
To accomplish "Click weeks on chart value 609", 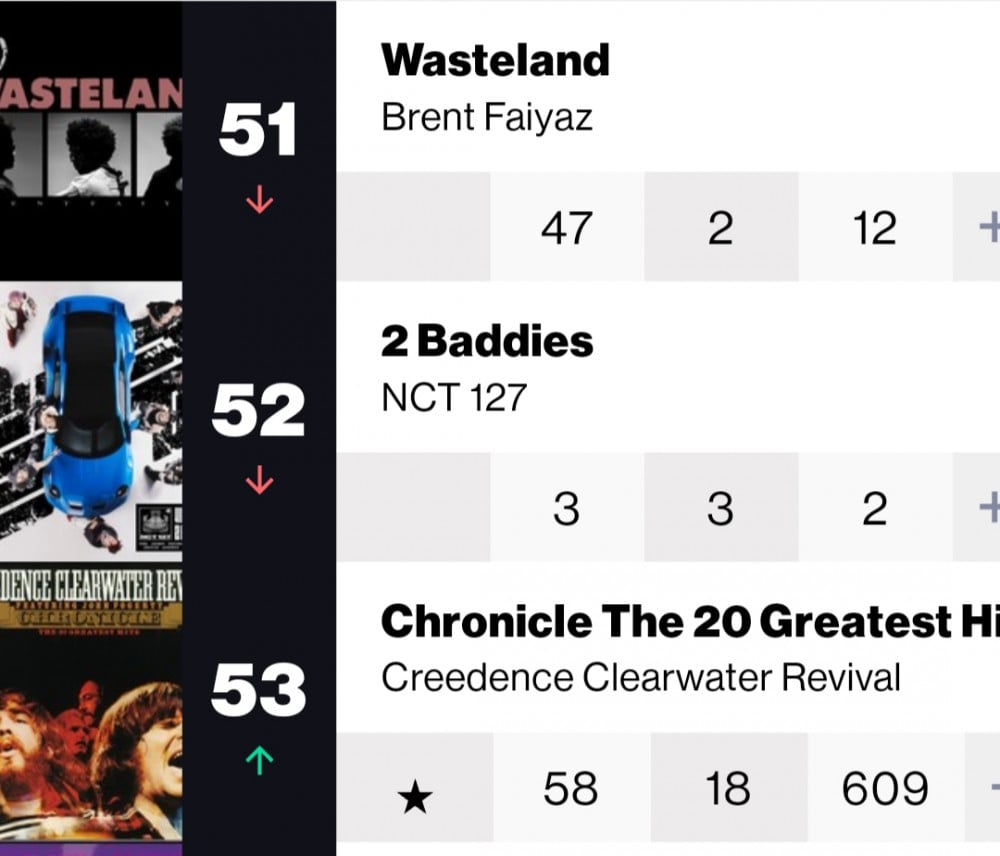I will [885, 788].
